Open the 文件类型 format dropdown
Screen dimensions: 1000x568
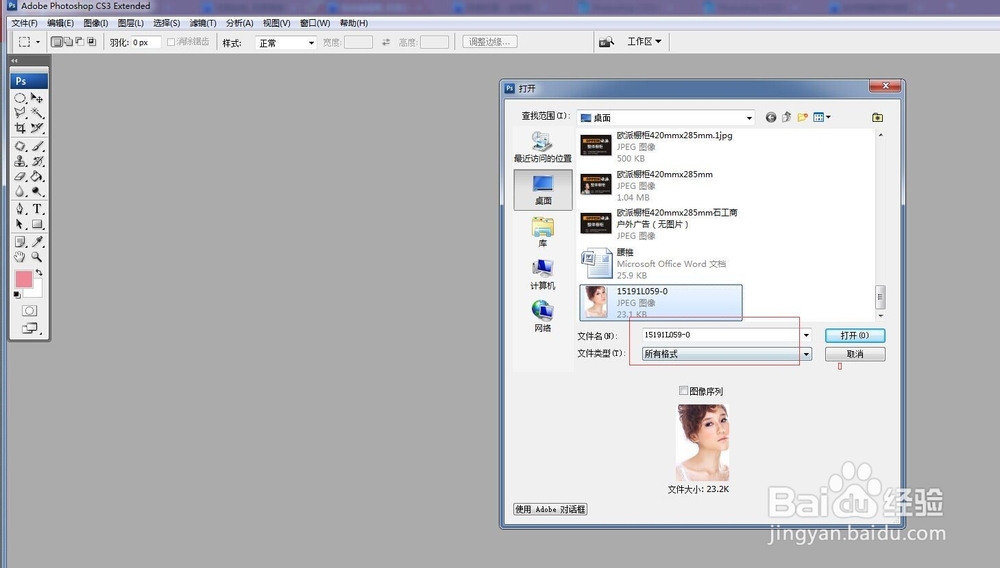pyautogui.click(x=727, y=354)
